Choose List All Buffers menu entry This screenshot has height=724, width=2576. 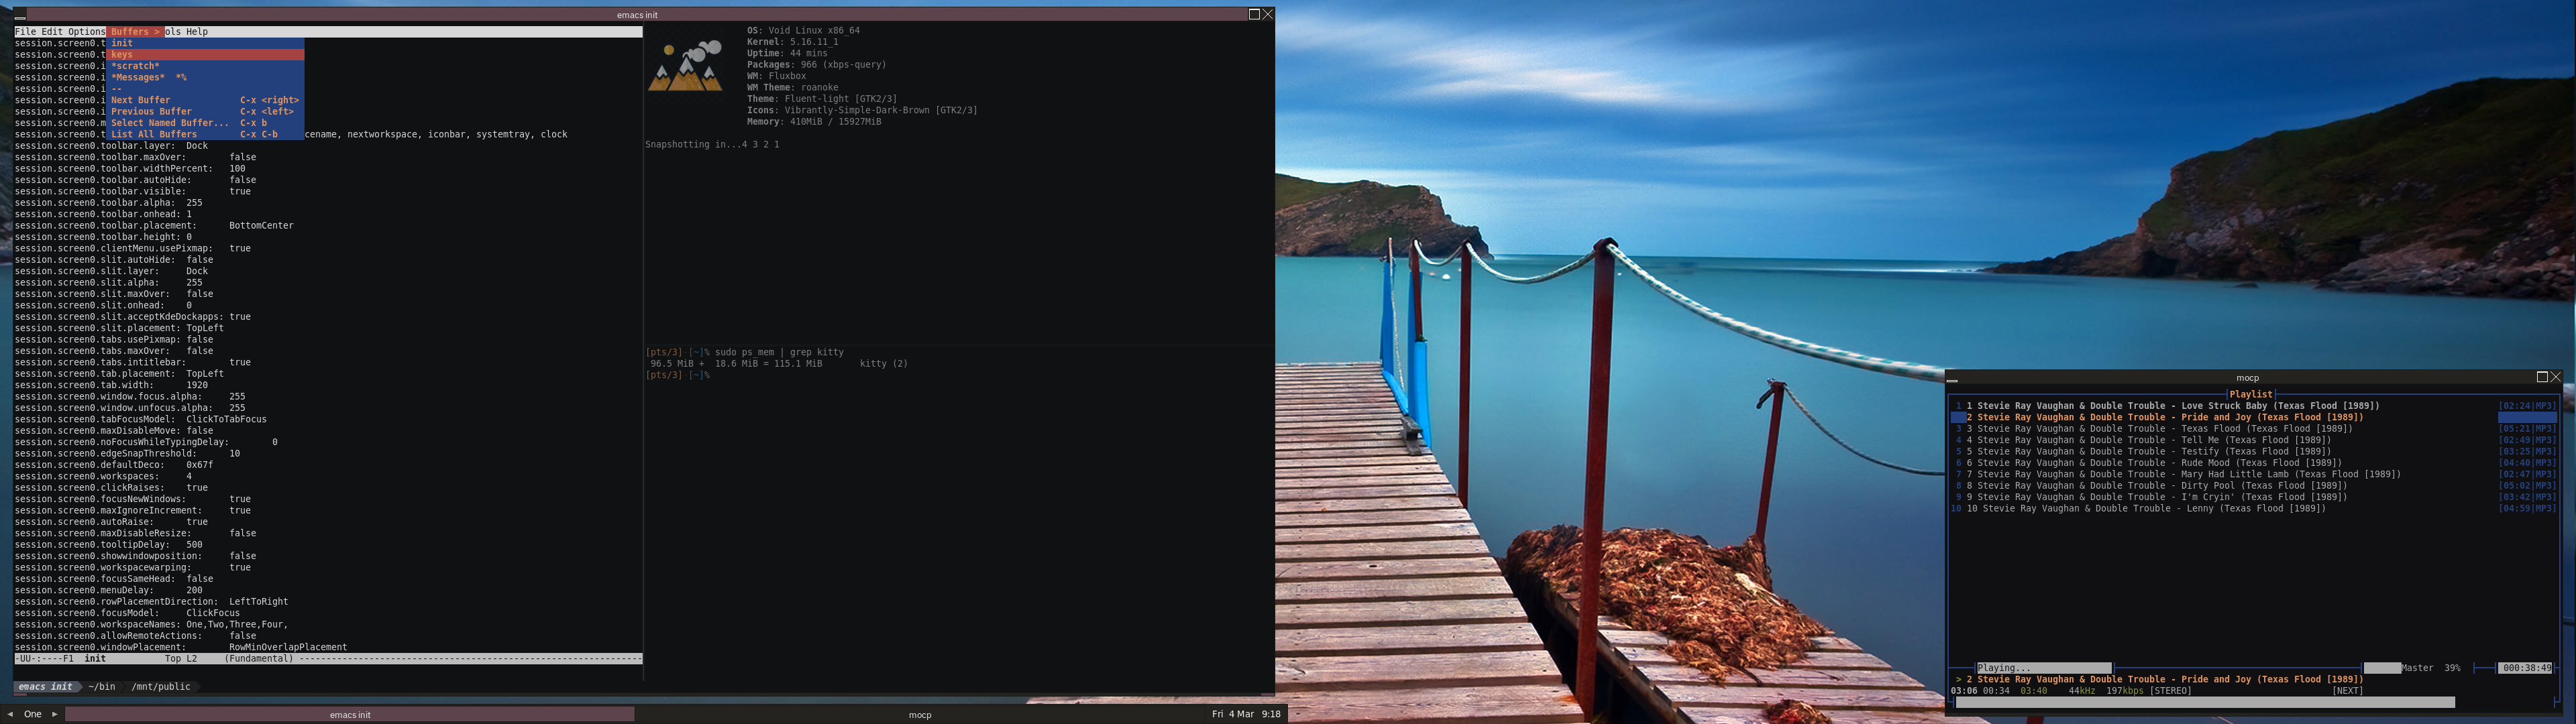154,134
